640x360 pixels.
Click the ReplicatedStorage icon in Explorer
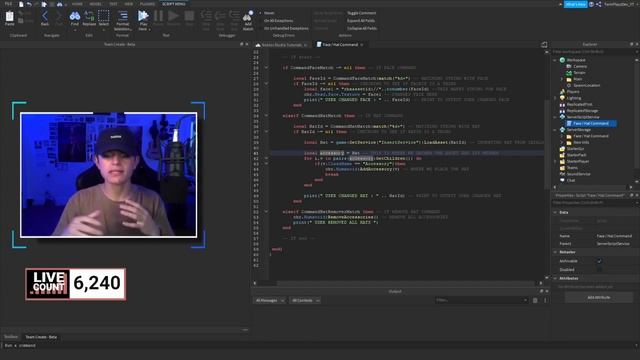[x=562, y=111]
